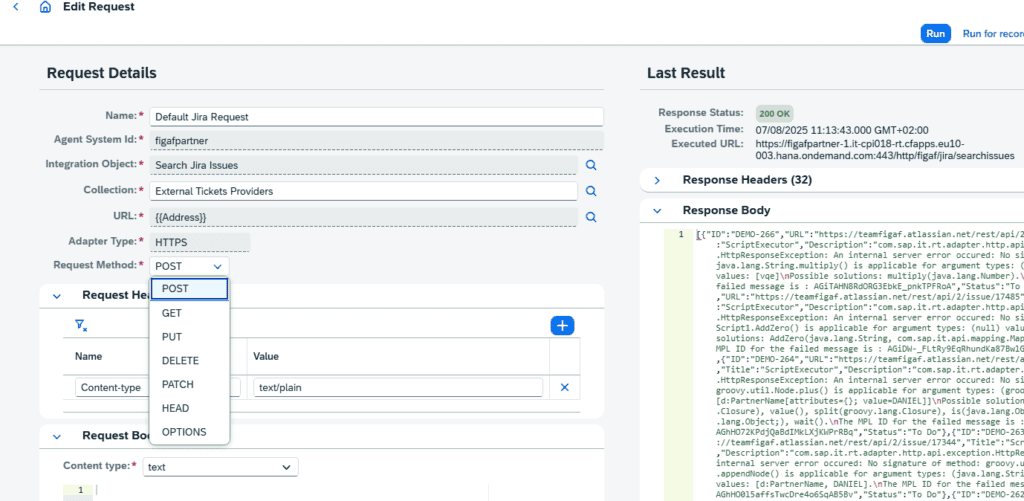
Task: Go back using the top-left arrow
Action: 16,7
